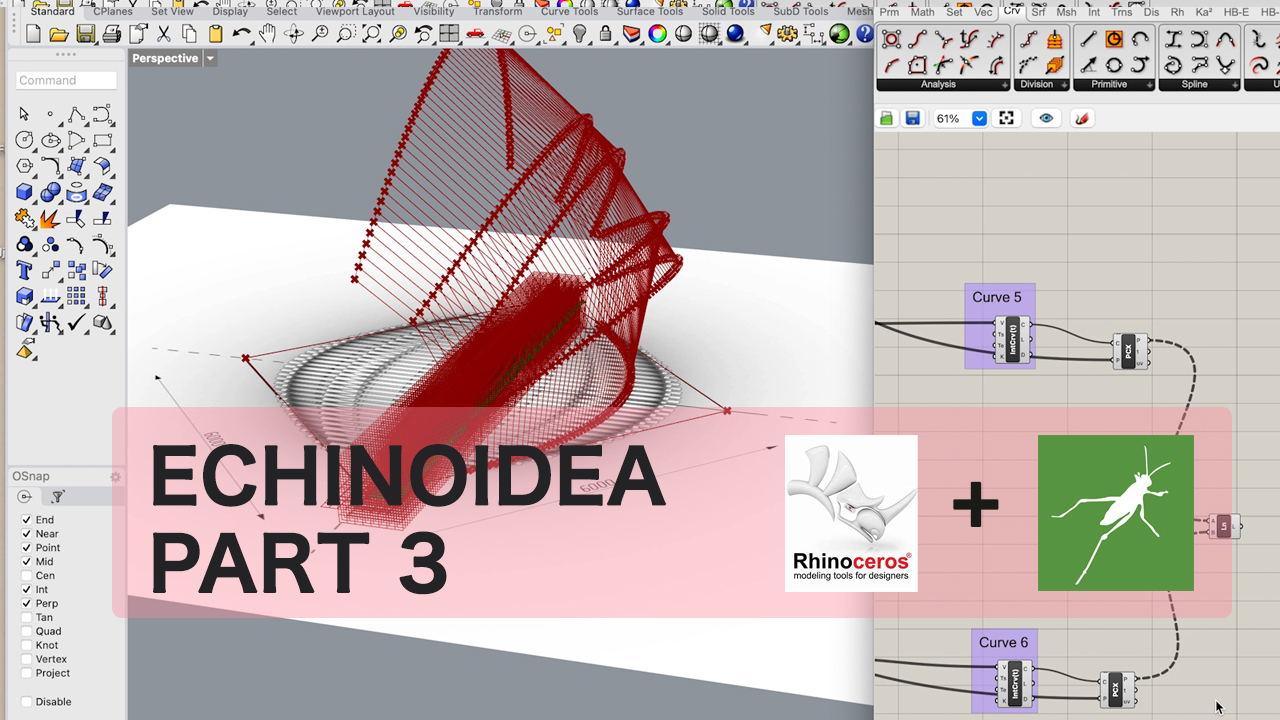Switch to Grasshopper Math tab
The width and height of the screenshot is (1280, 720).
tap(922, 12)
